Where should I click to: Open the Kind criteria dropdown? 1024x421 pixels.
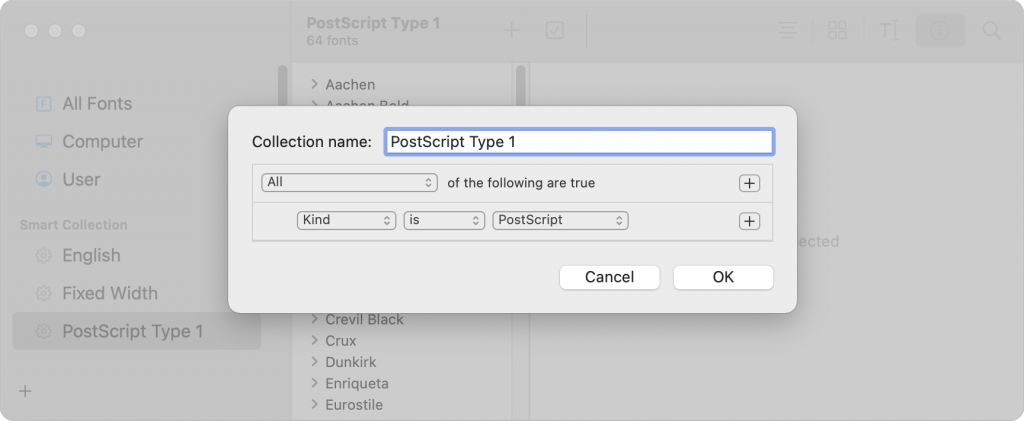346,220
